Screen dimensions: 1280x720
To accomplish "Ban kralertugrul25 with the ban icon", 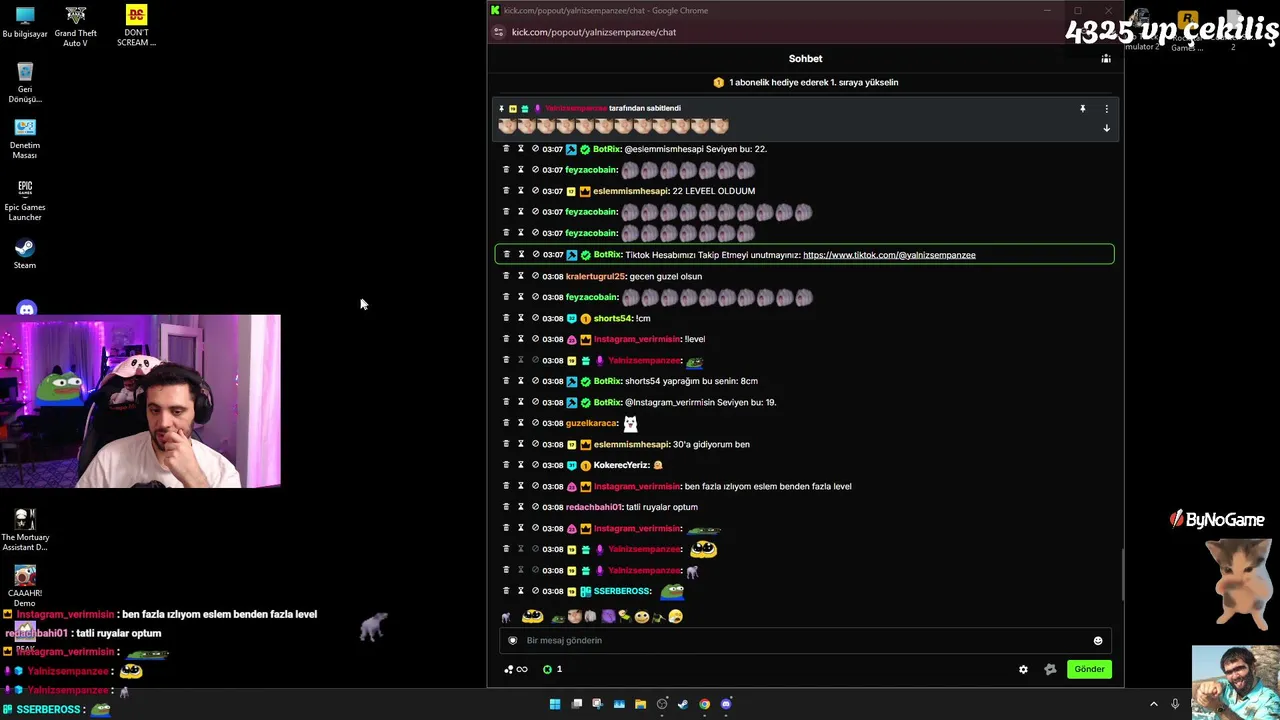I will [535, 276].
